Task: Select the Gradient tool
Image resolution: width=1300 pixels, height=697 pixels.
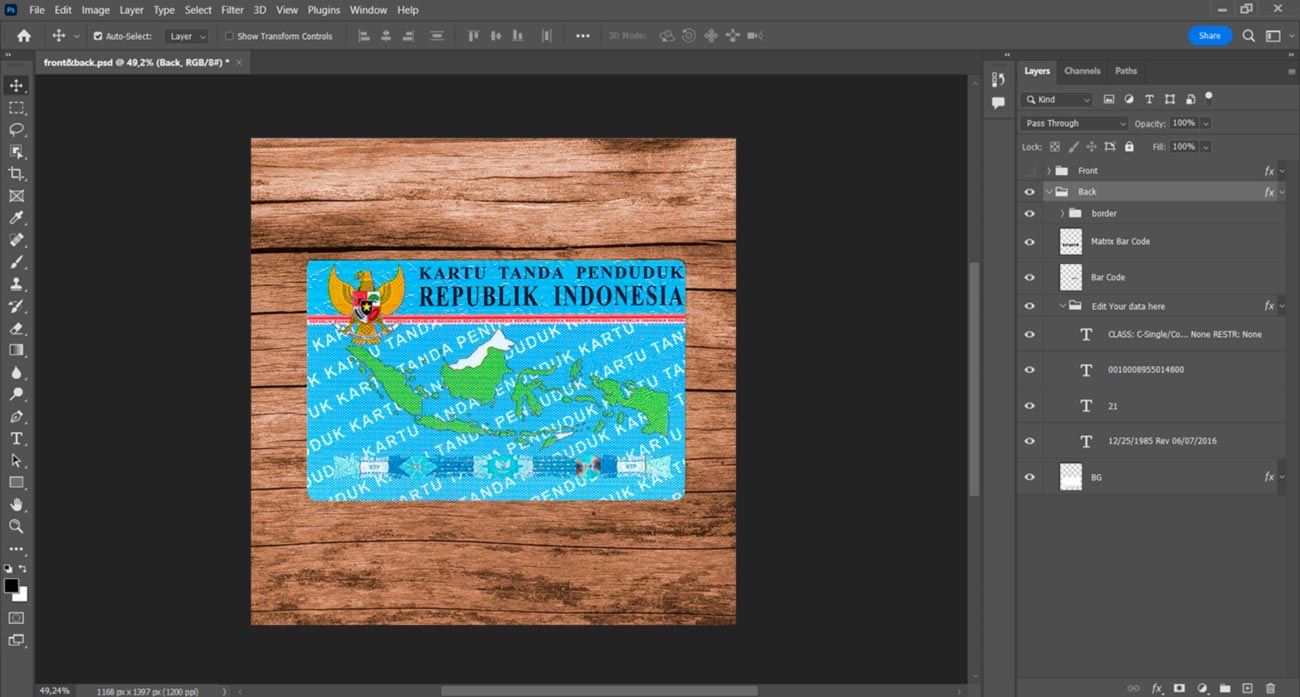Action: (x=16, y=350)
